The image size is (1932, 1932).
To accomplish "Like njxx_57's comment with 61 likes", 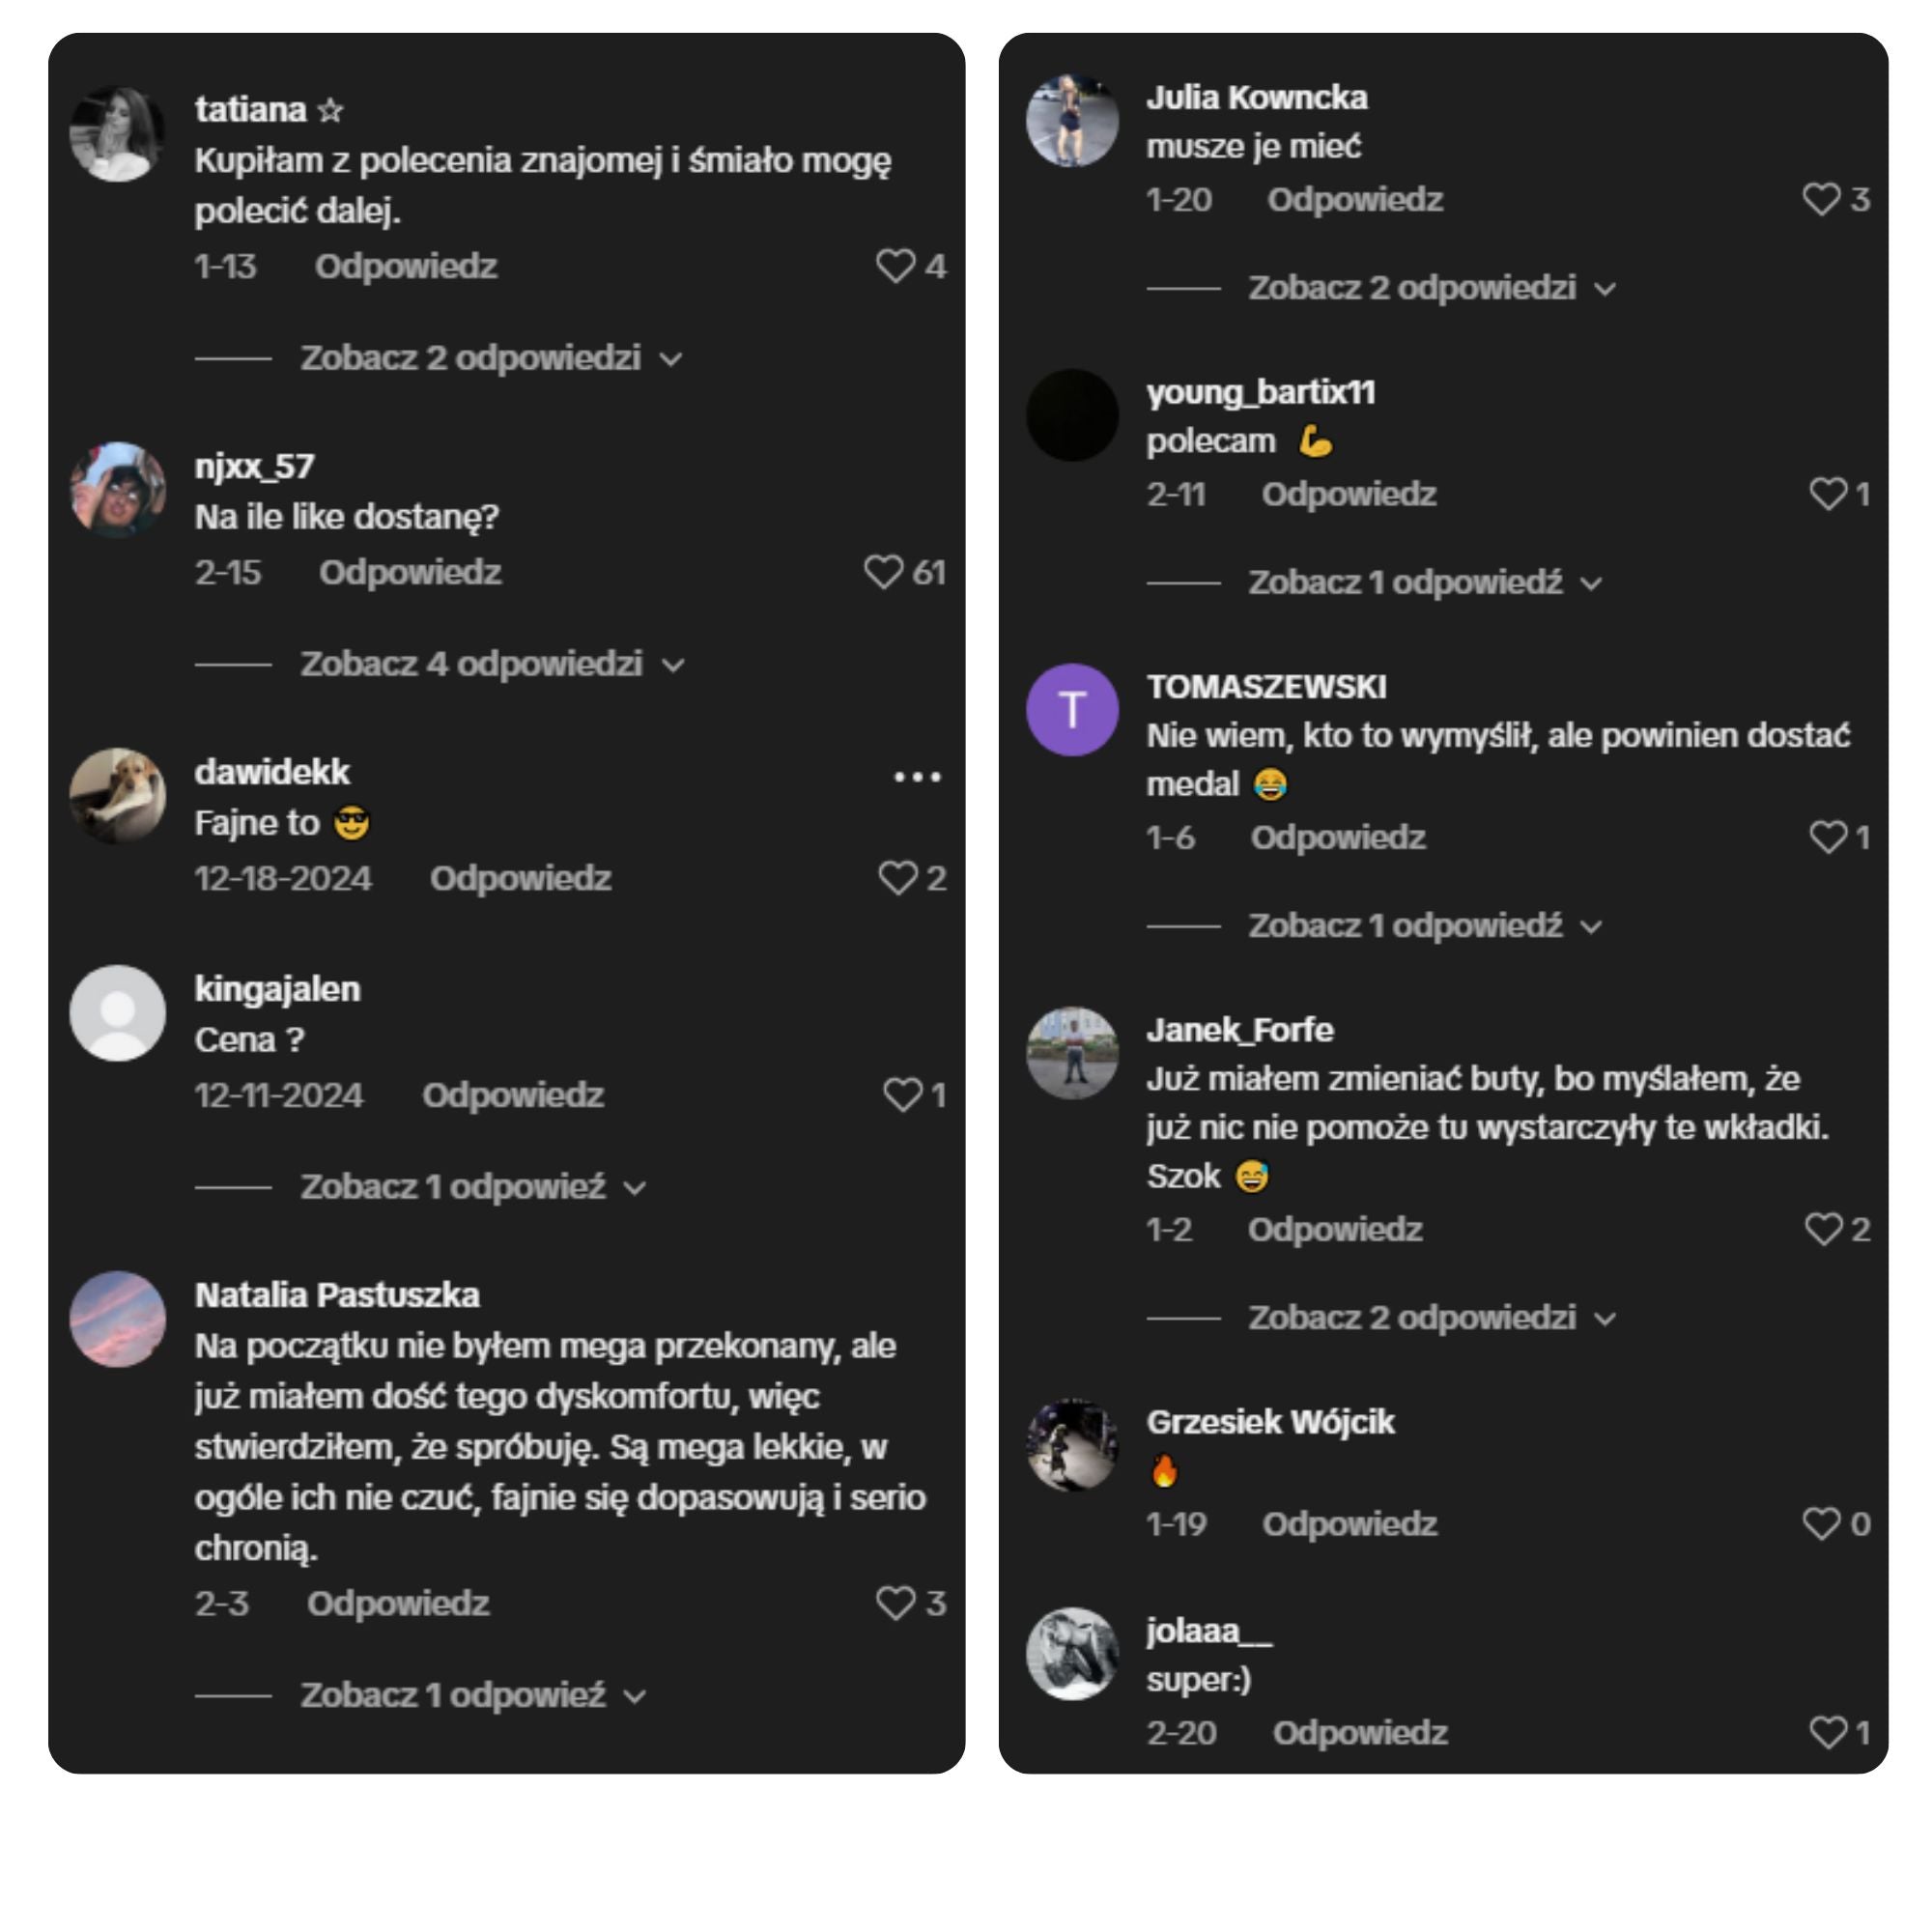I will [882, 572].
